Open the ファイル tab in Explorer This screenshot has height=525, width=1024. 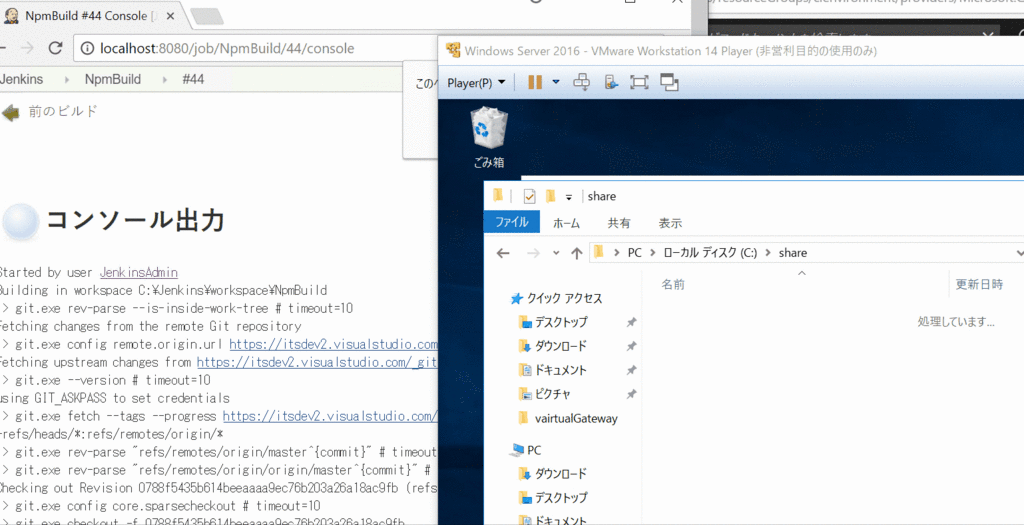[511, 222]
